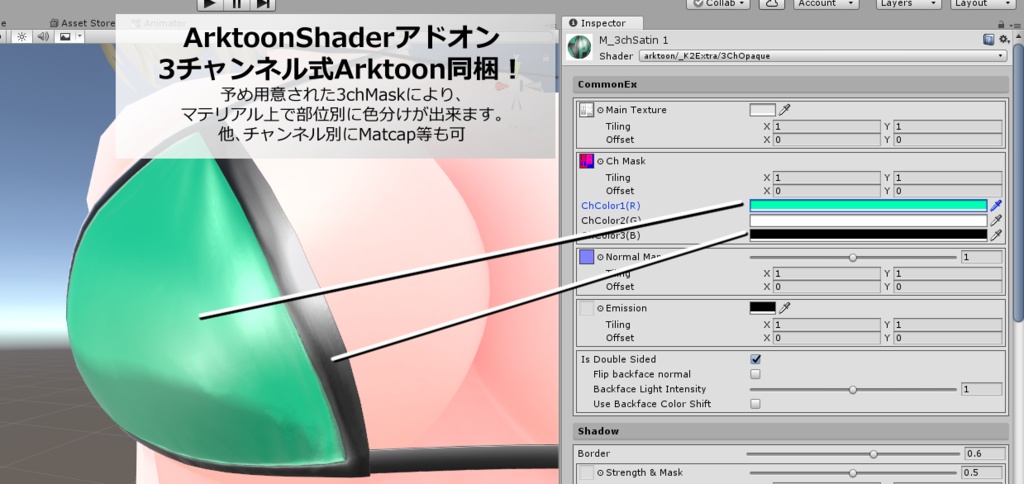
Task: Click Normal Map Offset X field
Action: 826,287
